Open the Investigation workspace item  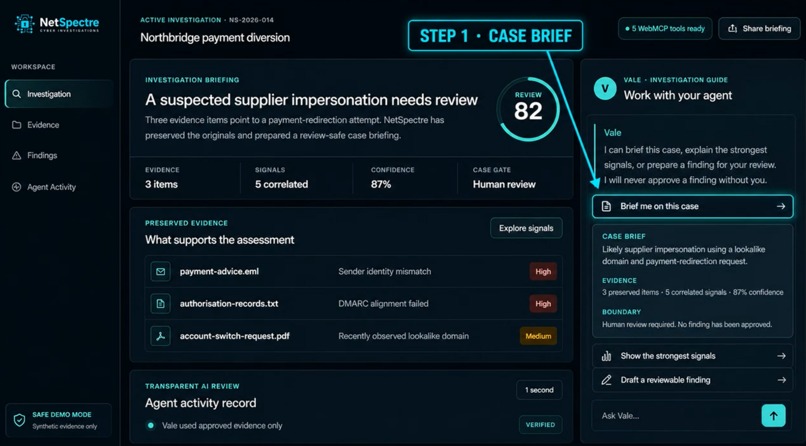click(59, 94)
